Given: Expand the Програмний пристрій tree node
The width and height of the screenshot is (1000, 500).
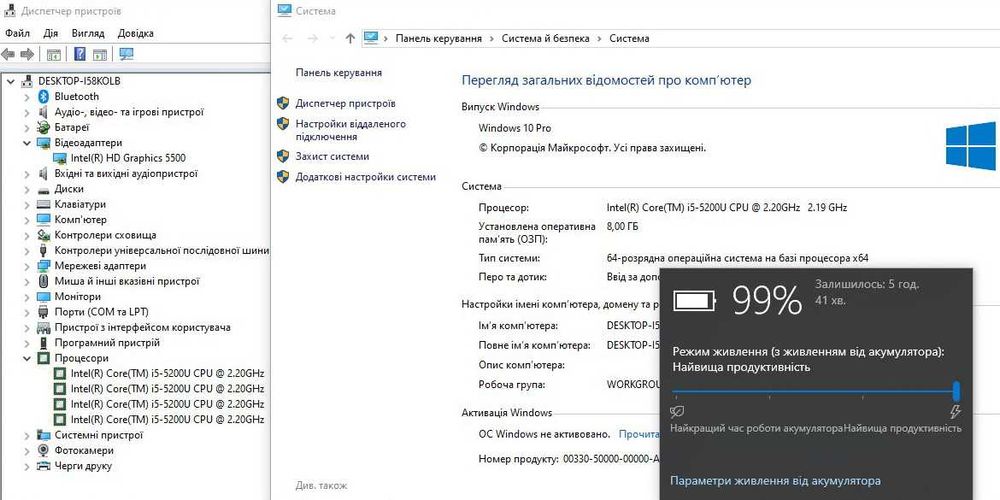Looking at the screenshot, I should (x=27, y=343).
